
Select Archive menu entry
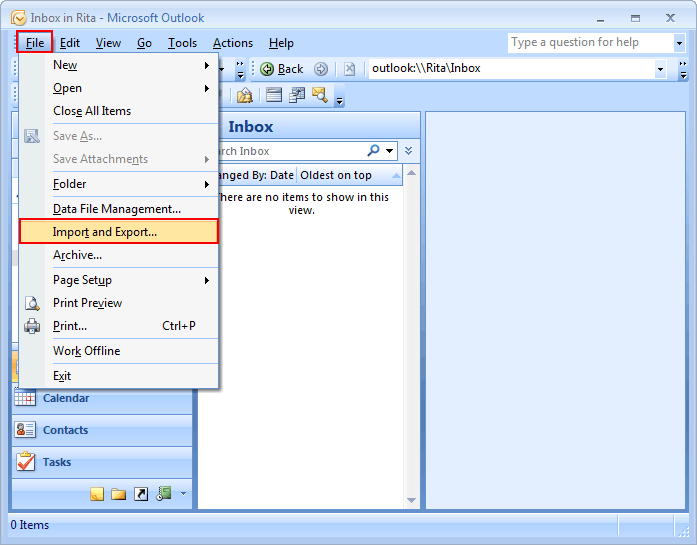(119, 255)
